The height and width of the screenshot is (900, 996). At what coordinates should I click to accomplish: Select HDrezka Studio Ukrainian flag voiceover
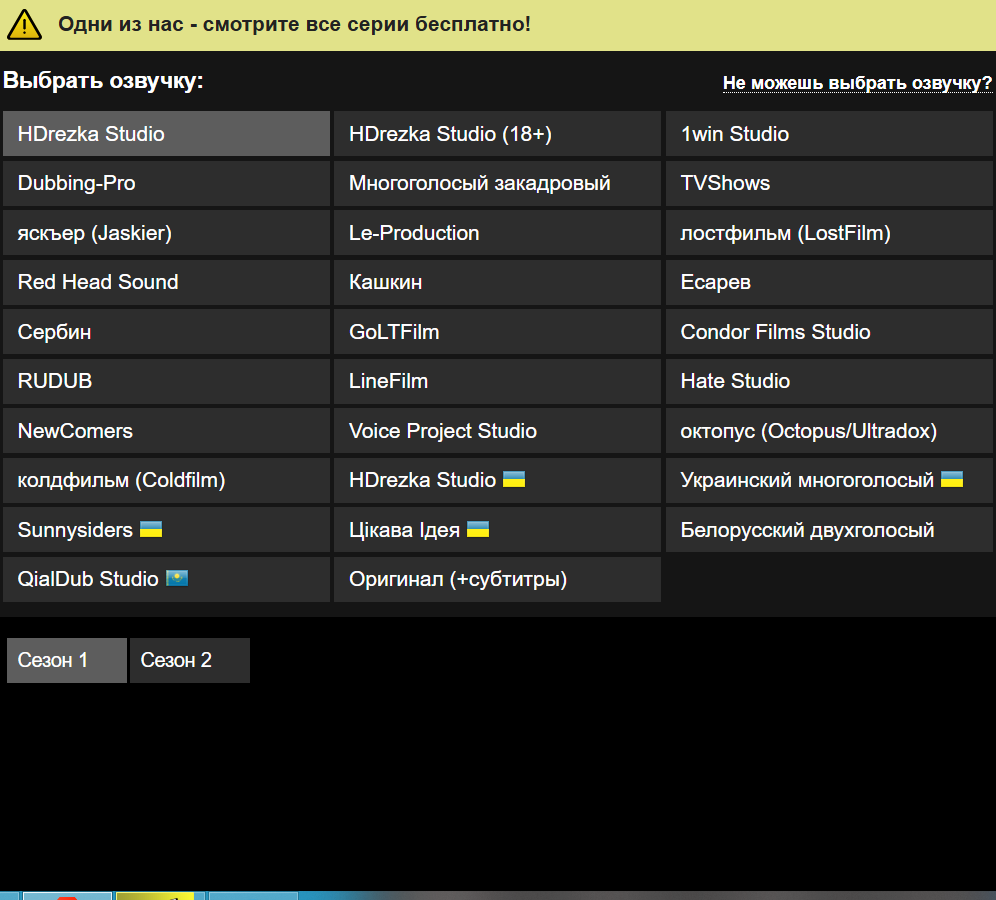497,480
